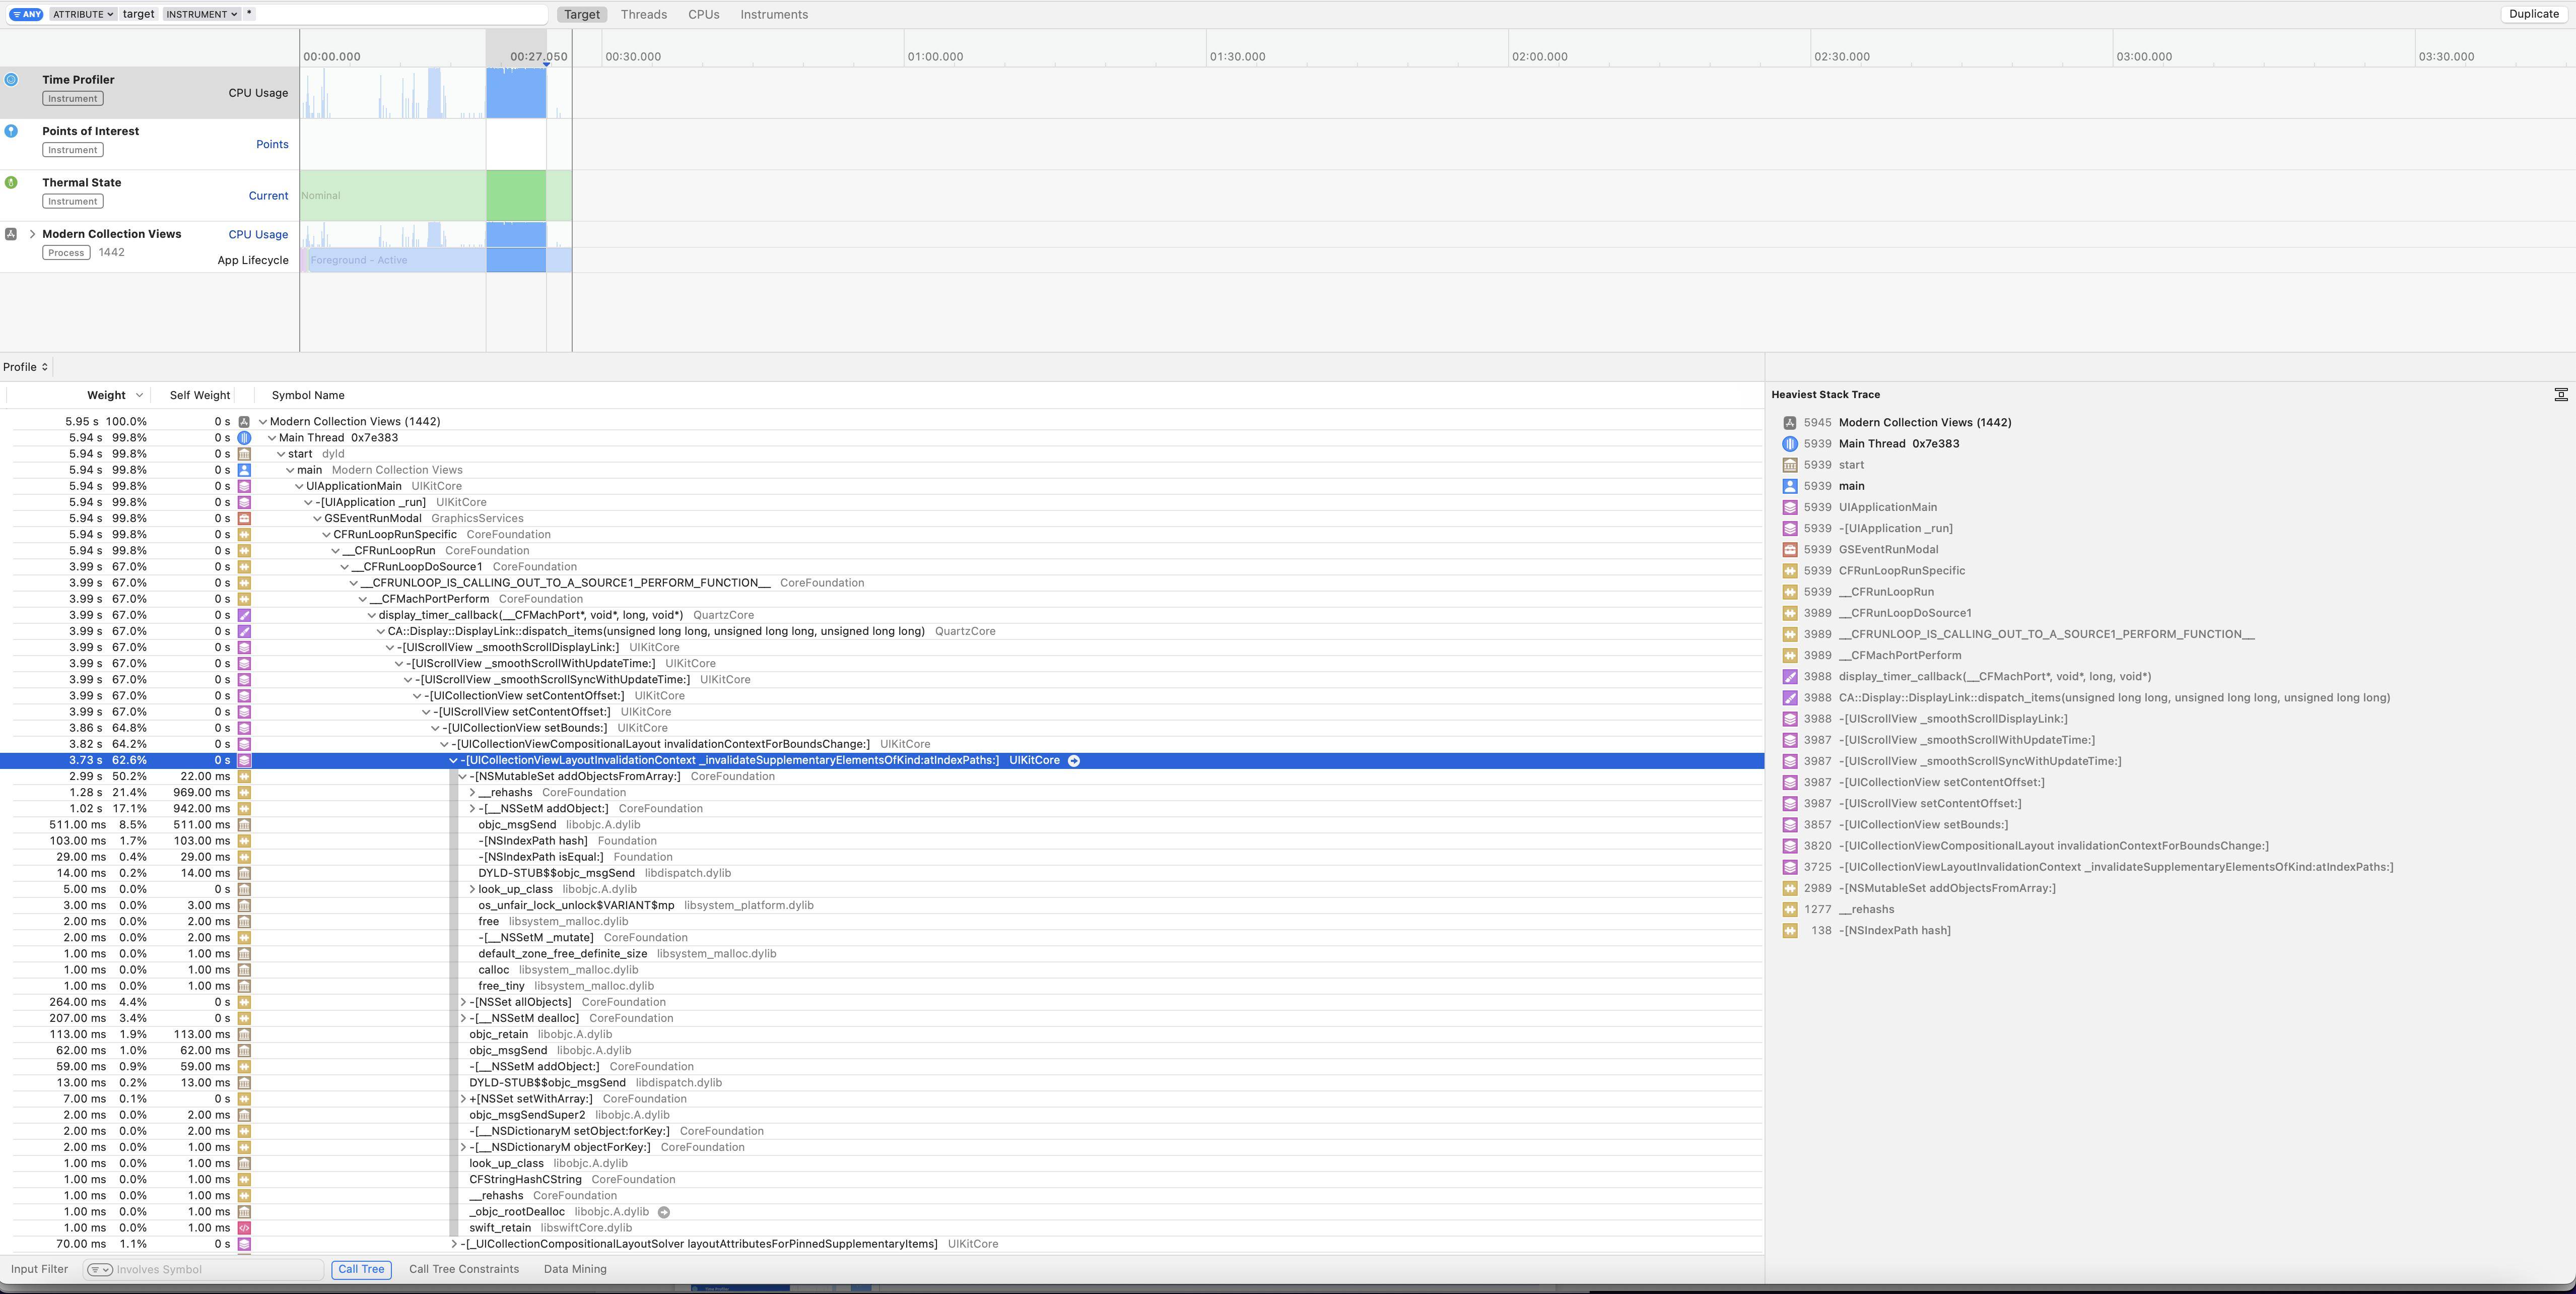Click the Instrument badge under Time Profiler
This screenshot has height=1294, width=2576.
pyautogui.click(x=73, y=99)
